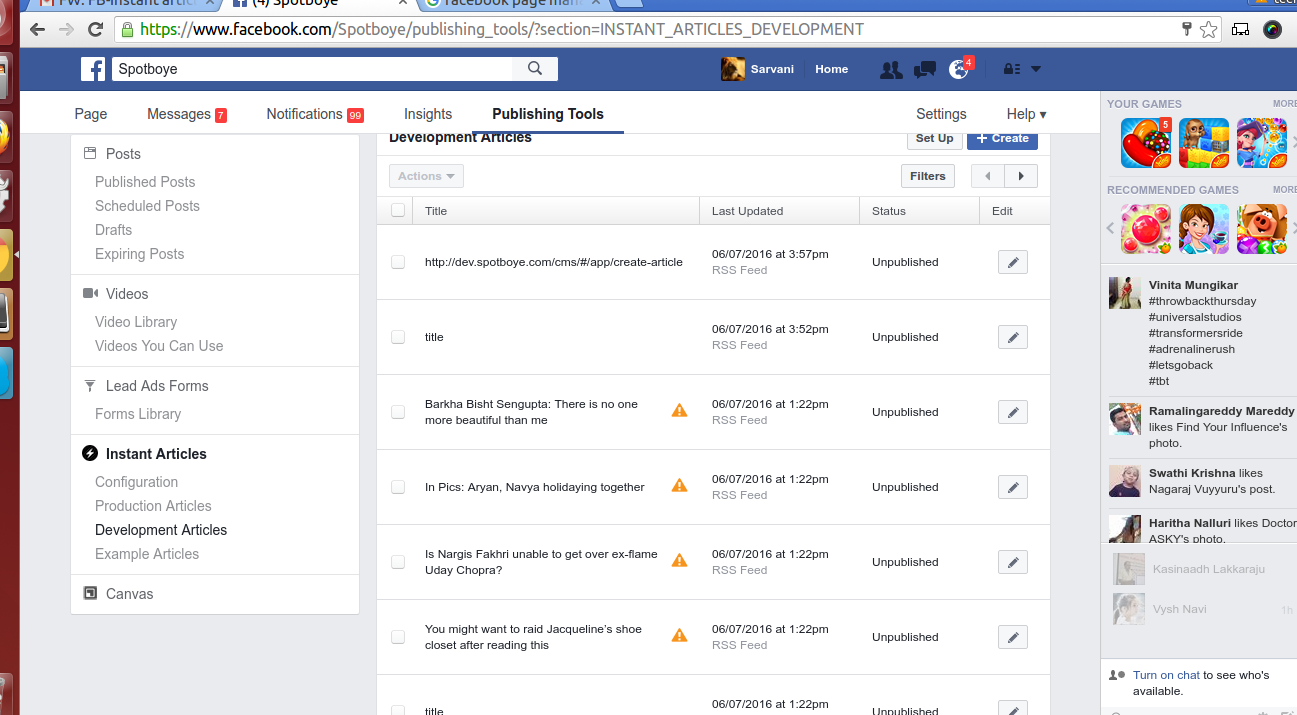This screenshot has height=715, width=1297.
Task: Open the Filters button
Action: (x=928, y=176)
